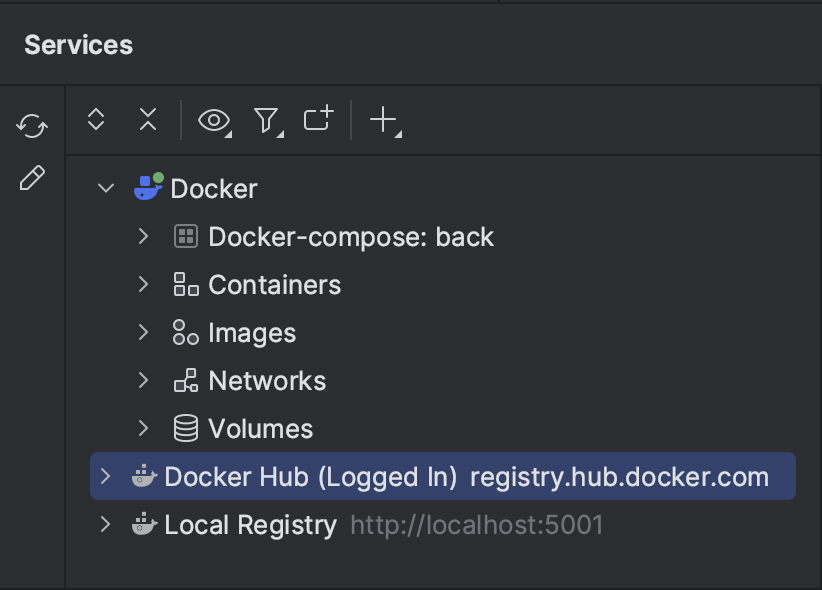This screenshot has width=822, height=590.
Task: Edit the Docker connection using the pencil icon
Action: pyautogui.click(x=32, y=177)
